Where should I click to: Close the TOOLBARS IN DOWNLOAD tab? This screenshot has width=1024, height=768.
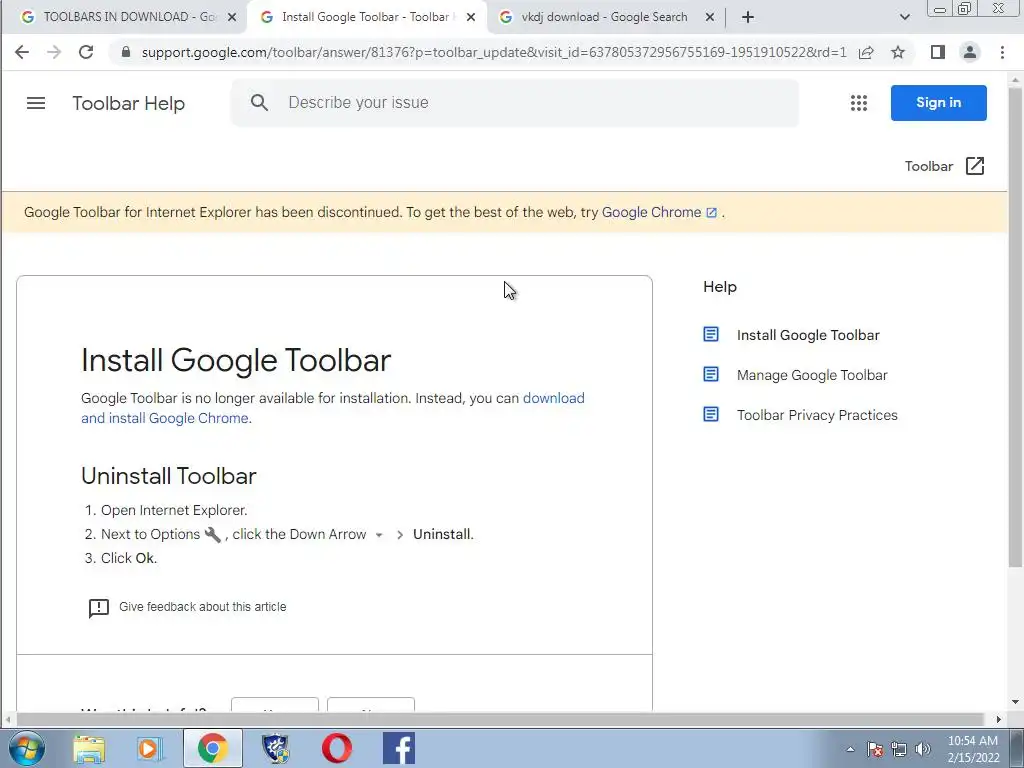231,18
